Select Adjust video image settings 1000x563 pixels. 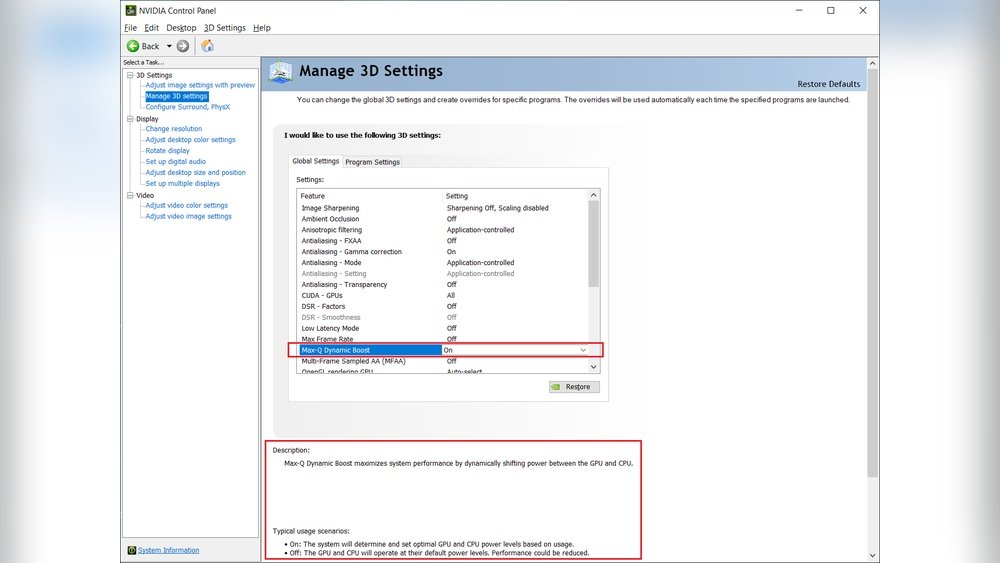188,216
